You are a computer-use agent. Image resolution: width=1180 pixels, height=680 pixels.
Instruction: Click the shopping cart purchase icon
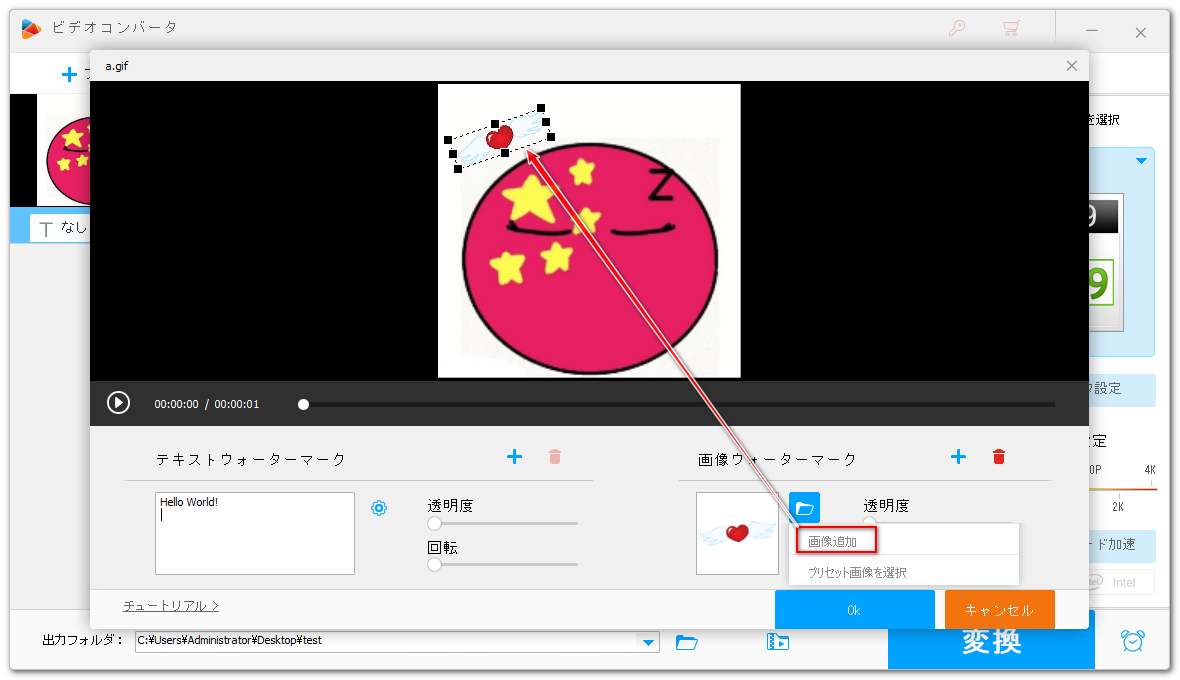click(1010, 29)
